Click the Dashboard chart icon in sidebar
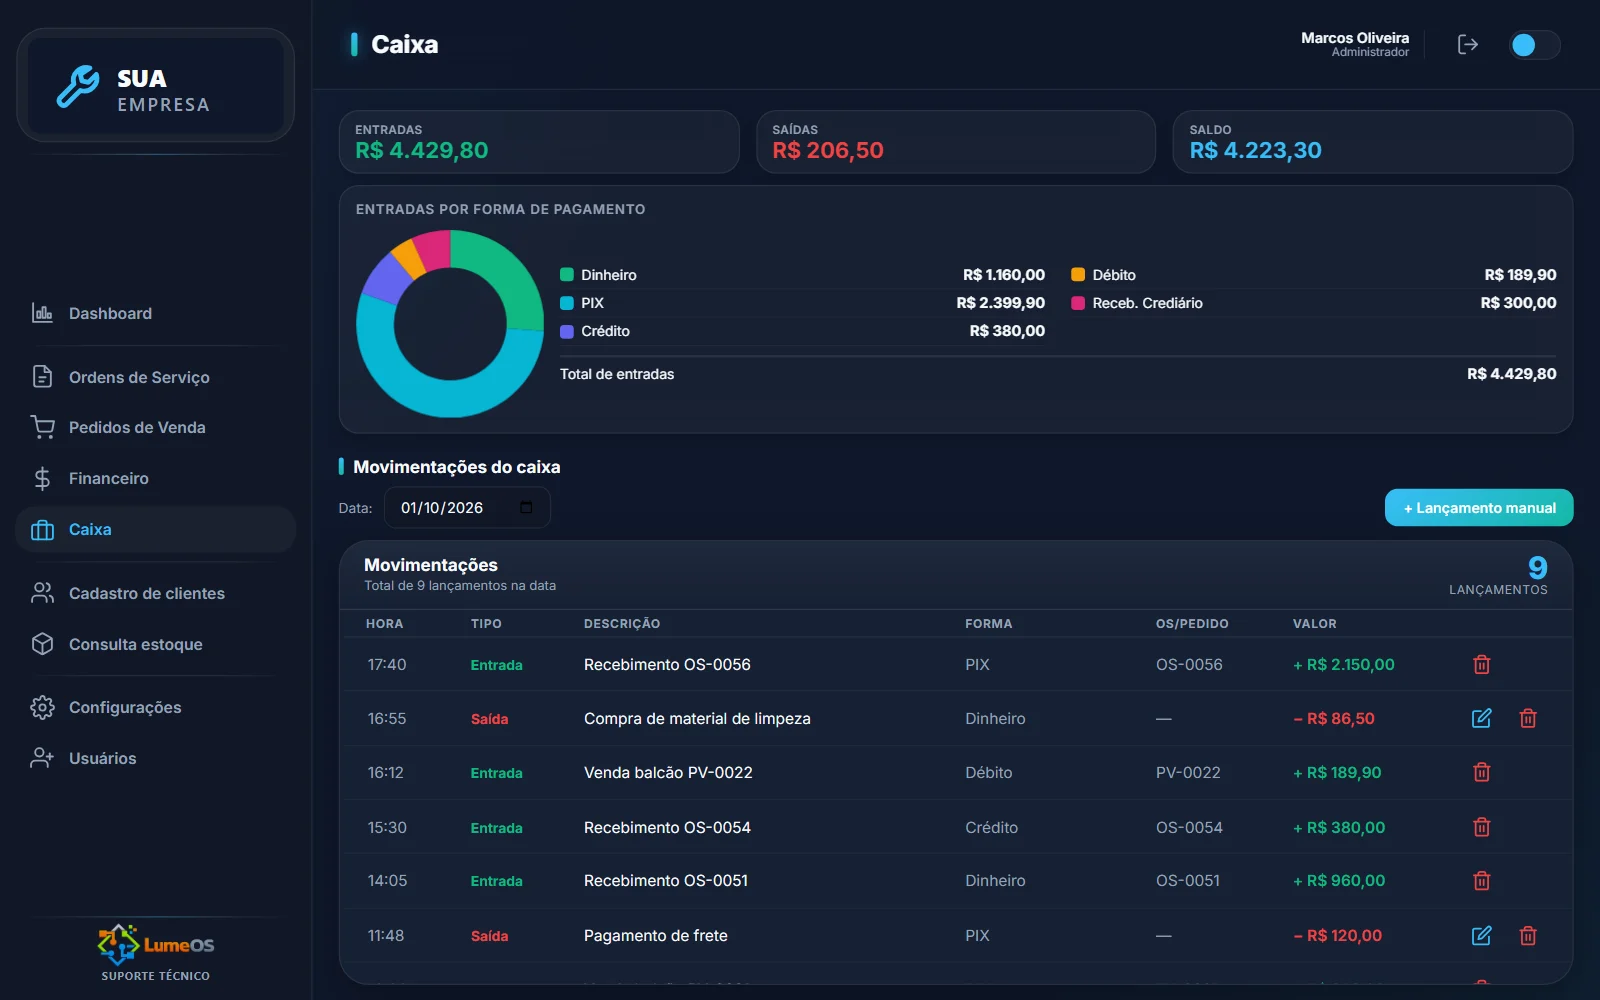Viewport: 1600px width, 1000px height. click(x=42, y=313)
